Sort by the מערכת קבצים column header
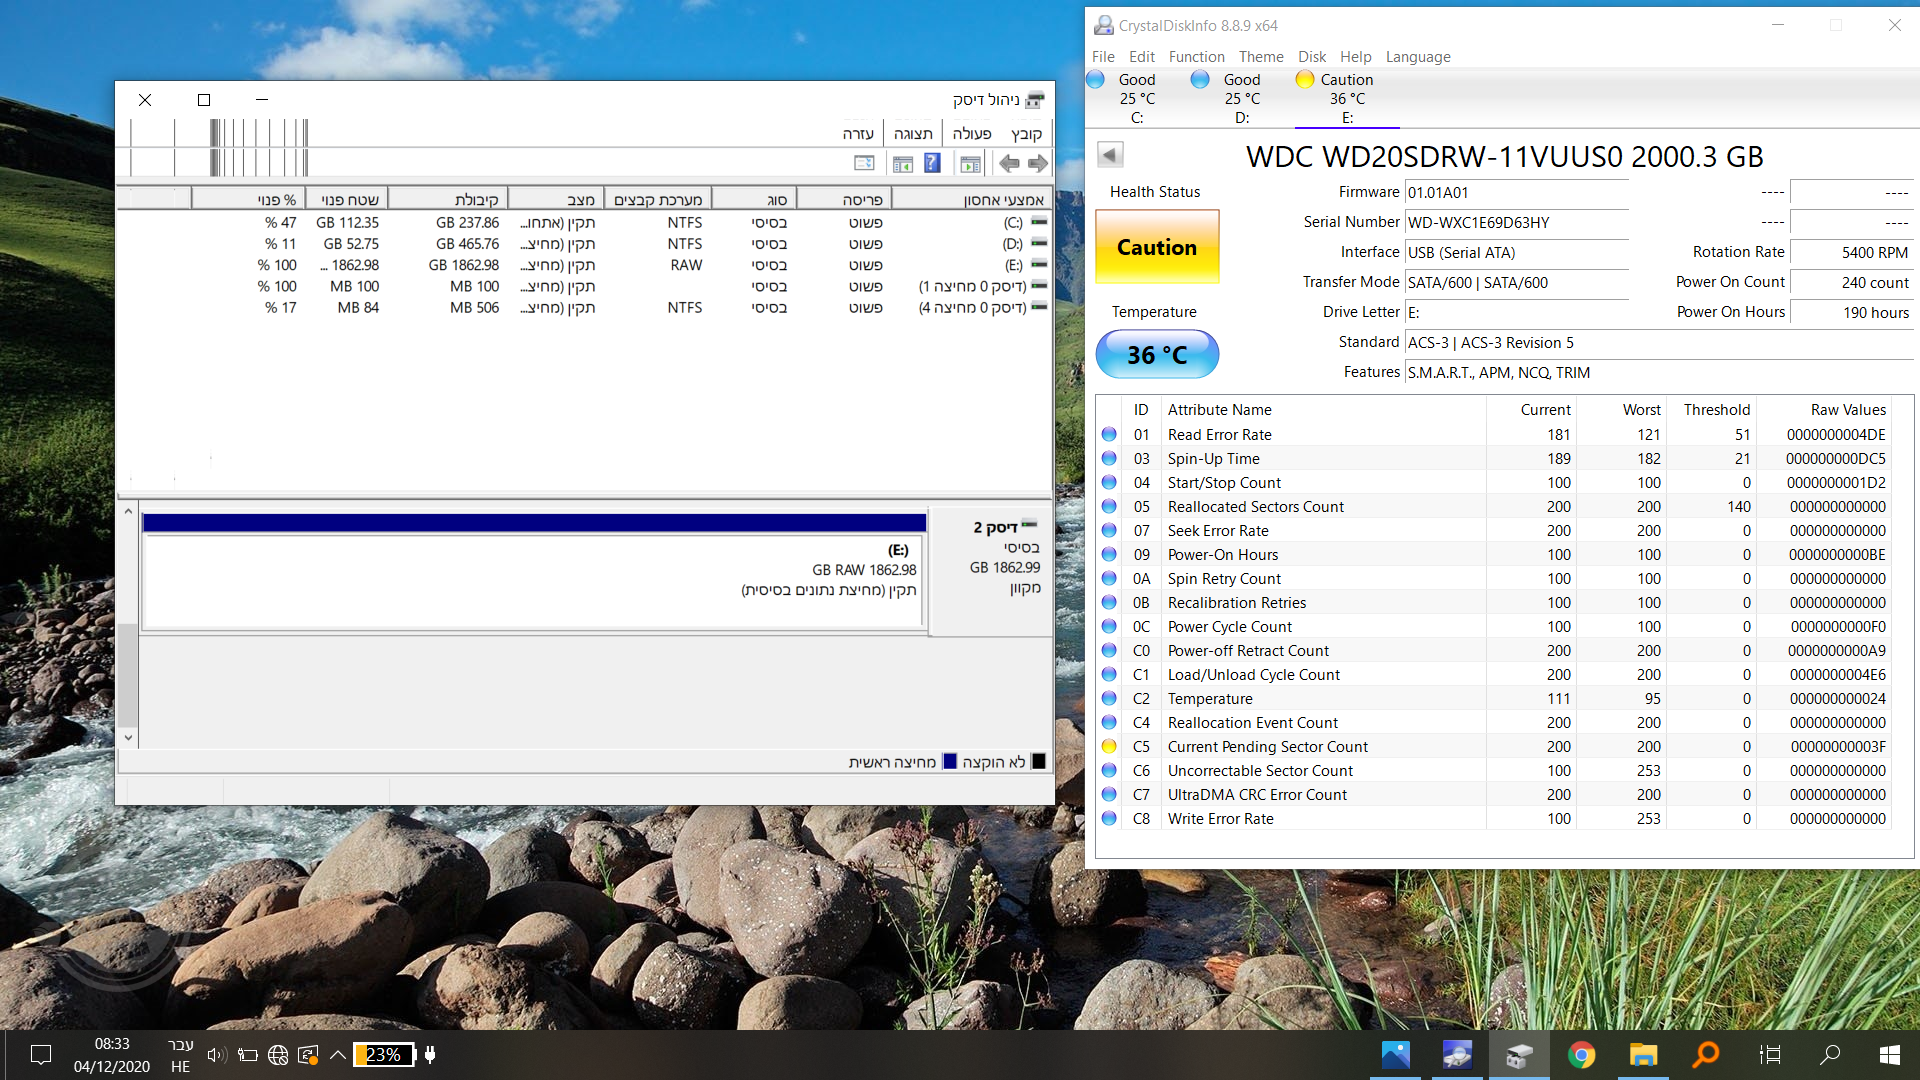 [x=657, y=199]
